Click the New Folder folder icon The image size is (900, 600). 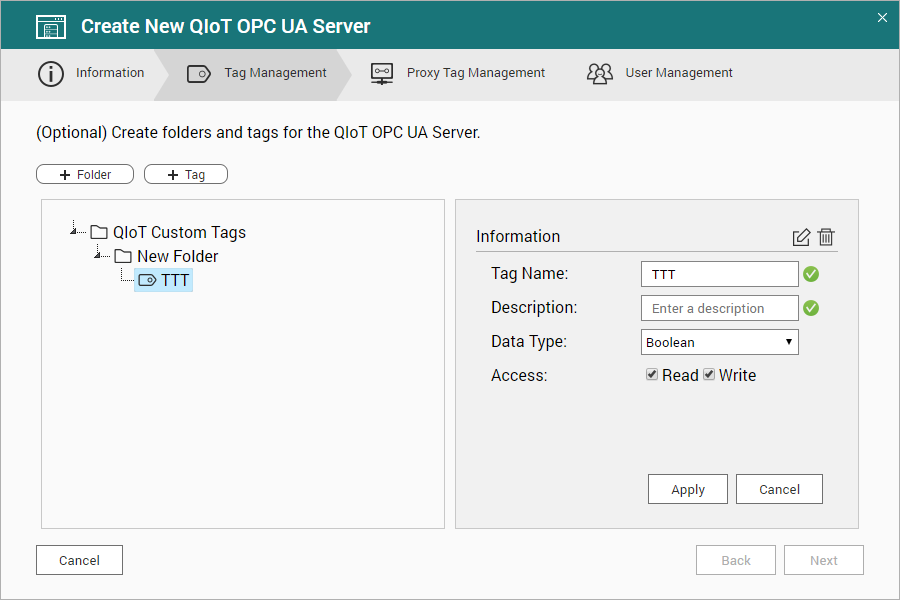123,256
